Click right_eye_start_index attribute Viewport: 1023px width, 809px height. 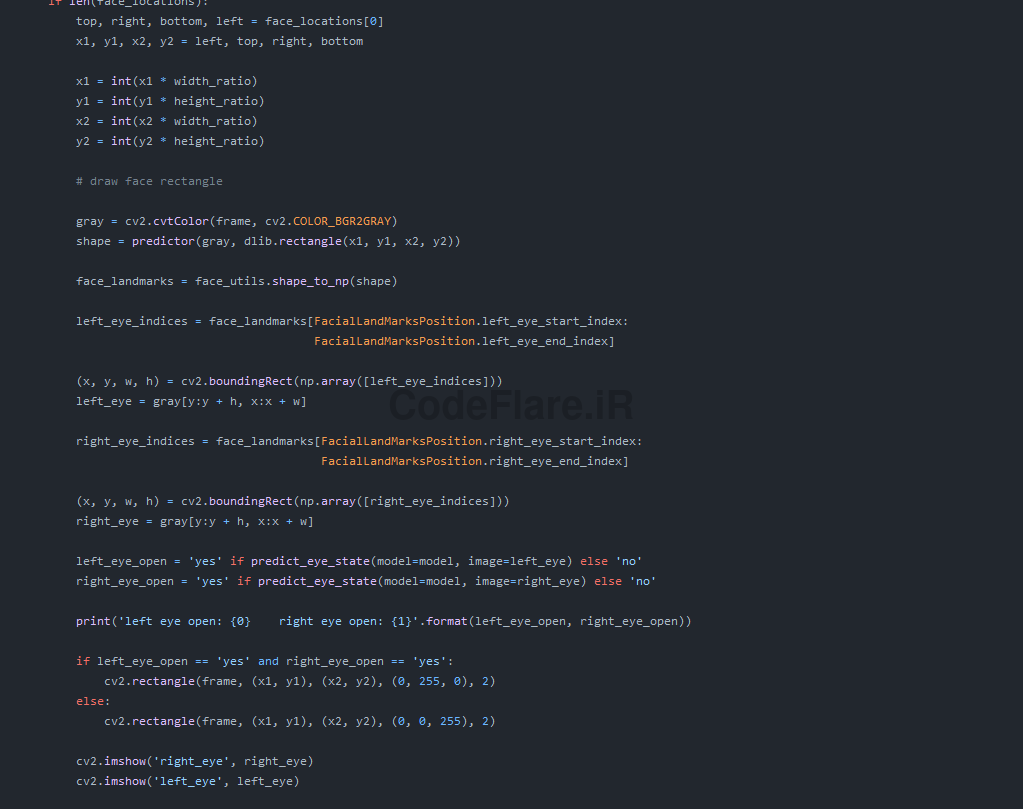coord(565,441)
